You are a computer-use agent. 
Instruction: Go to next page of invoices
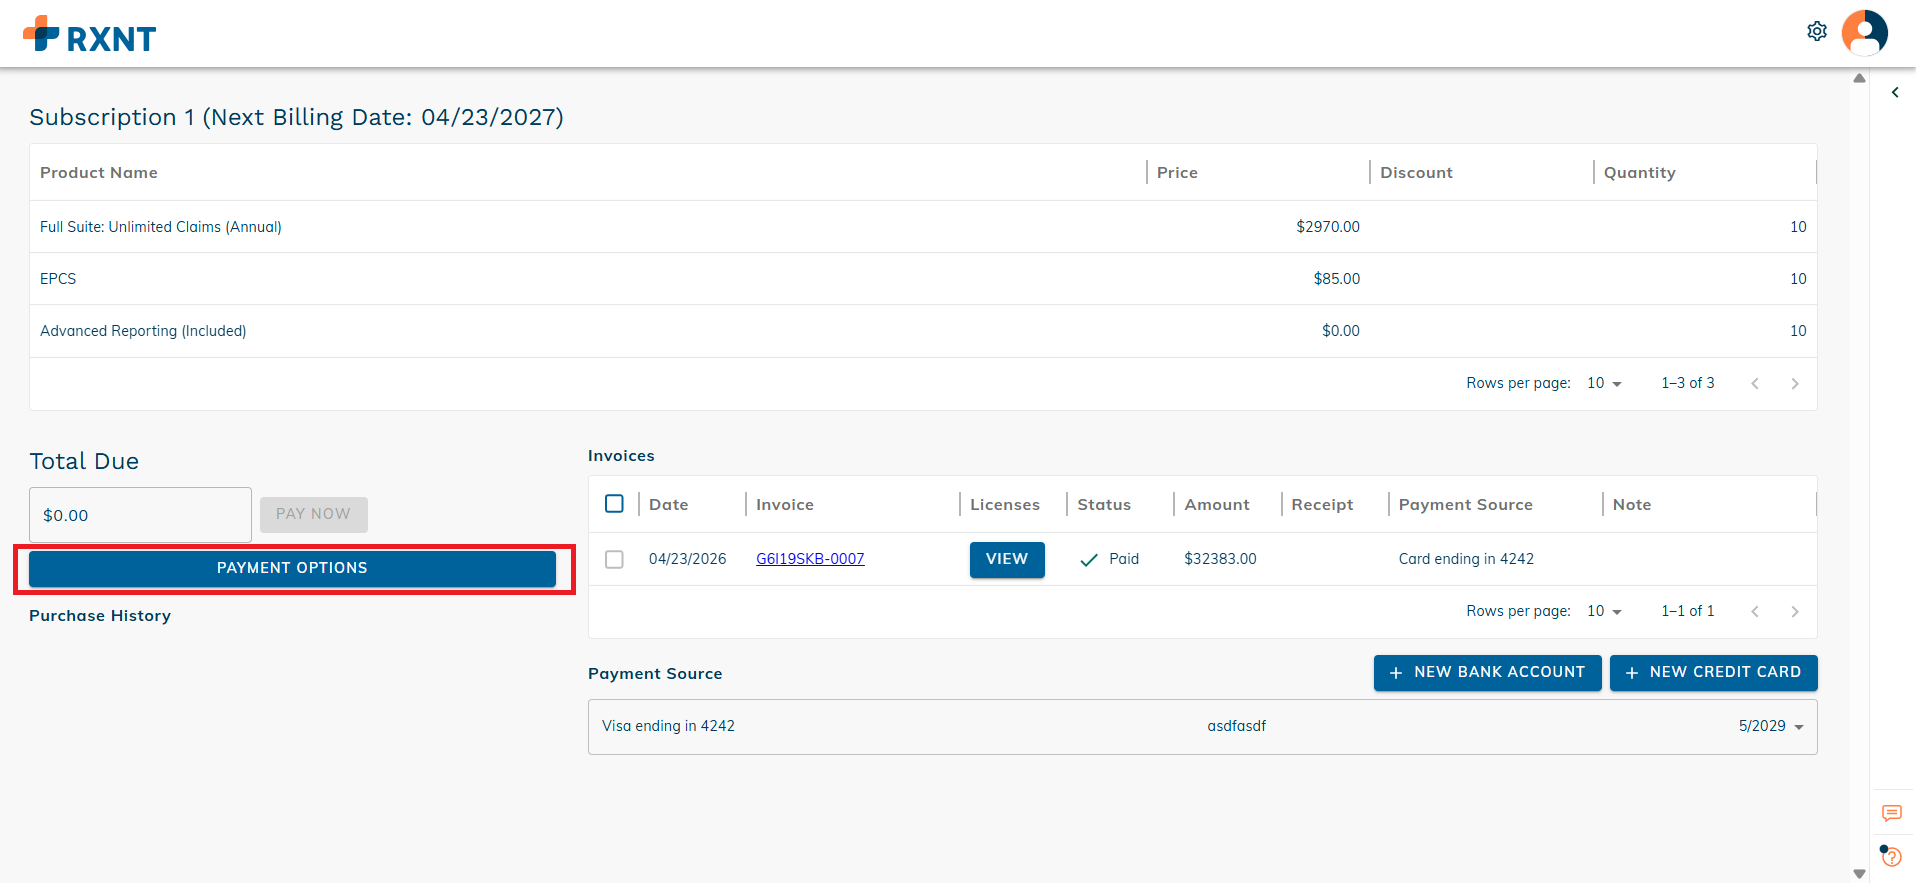coord(1795,612)
